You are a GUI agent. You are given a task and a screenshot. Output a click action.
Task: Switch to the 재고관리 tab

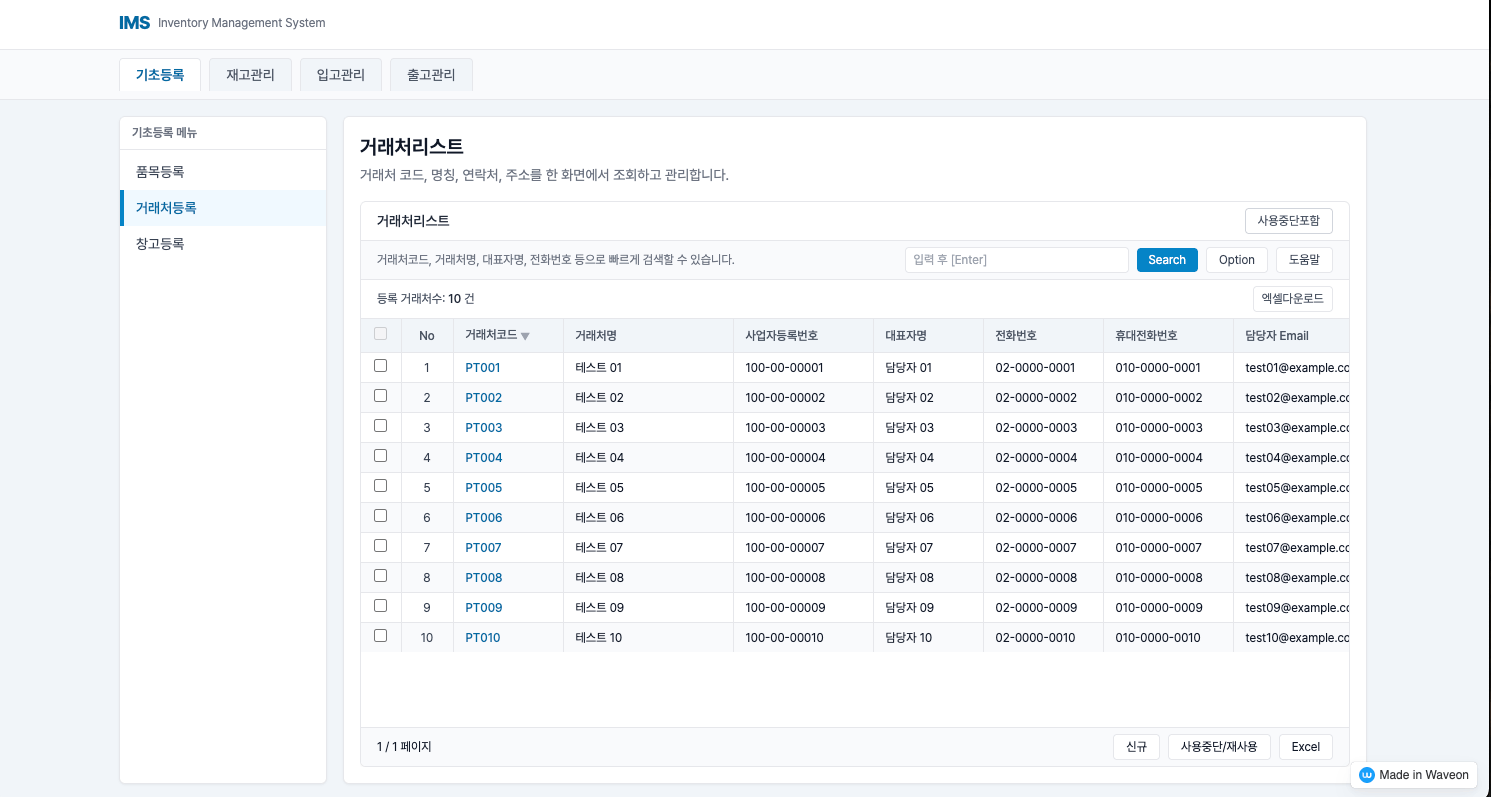click(x=250, y=73)
